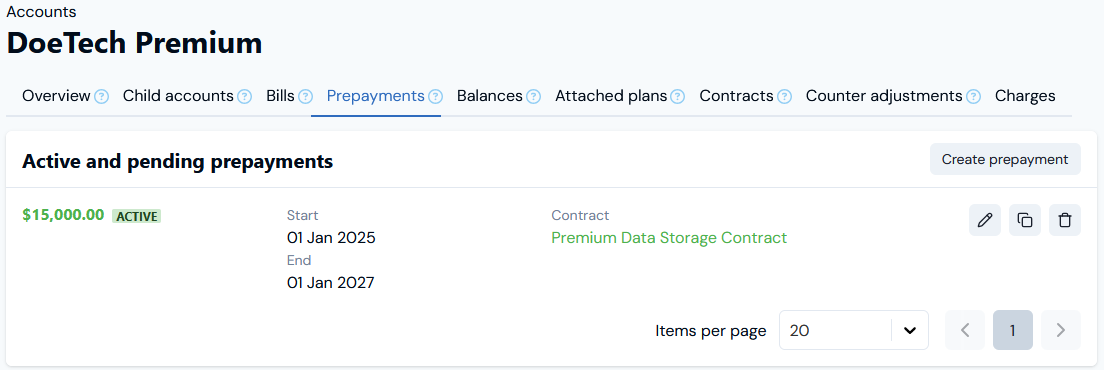Edit the $15,000.00 prepayment with pencil icon

pyautogui.click(x=984, y=220)
